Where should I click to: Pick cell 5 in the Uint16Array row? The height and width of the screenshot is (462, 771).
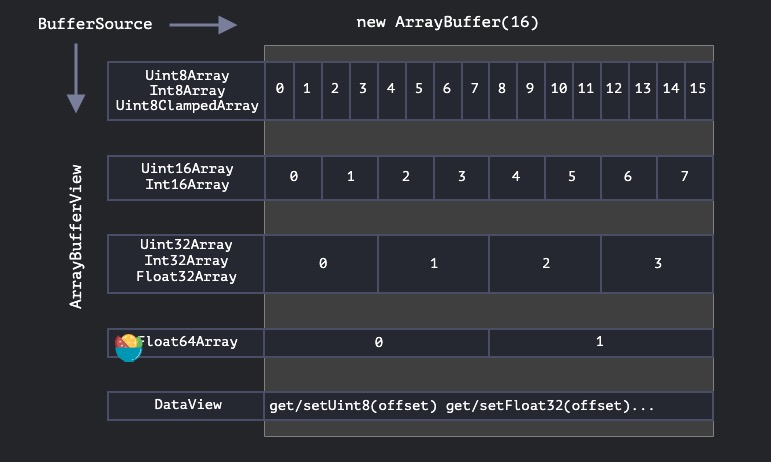(x=572, y=178)
